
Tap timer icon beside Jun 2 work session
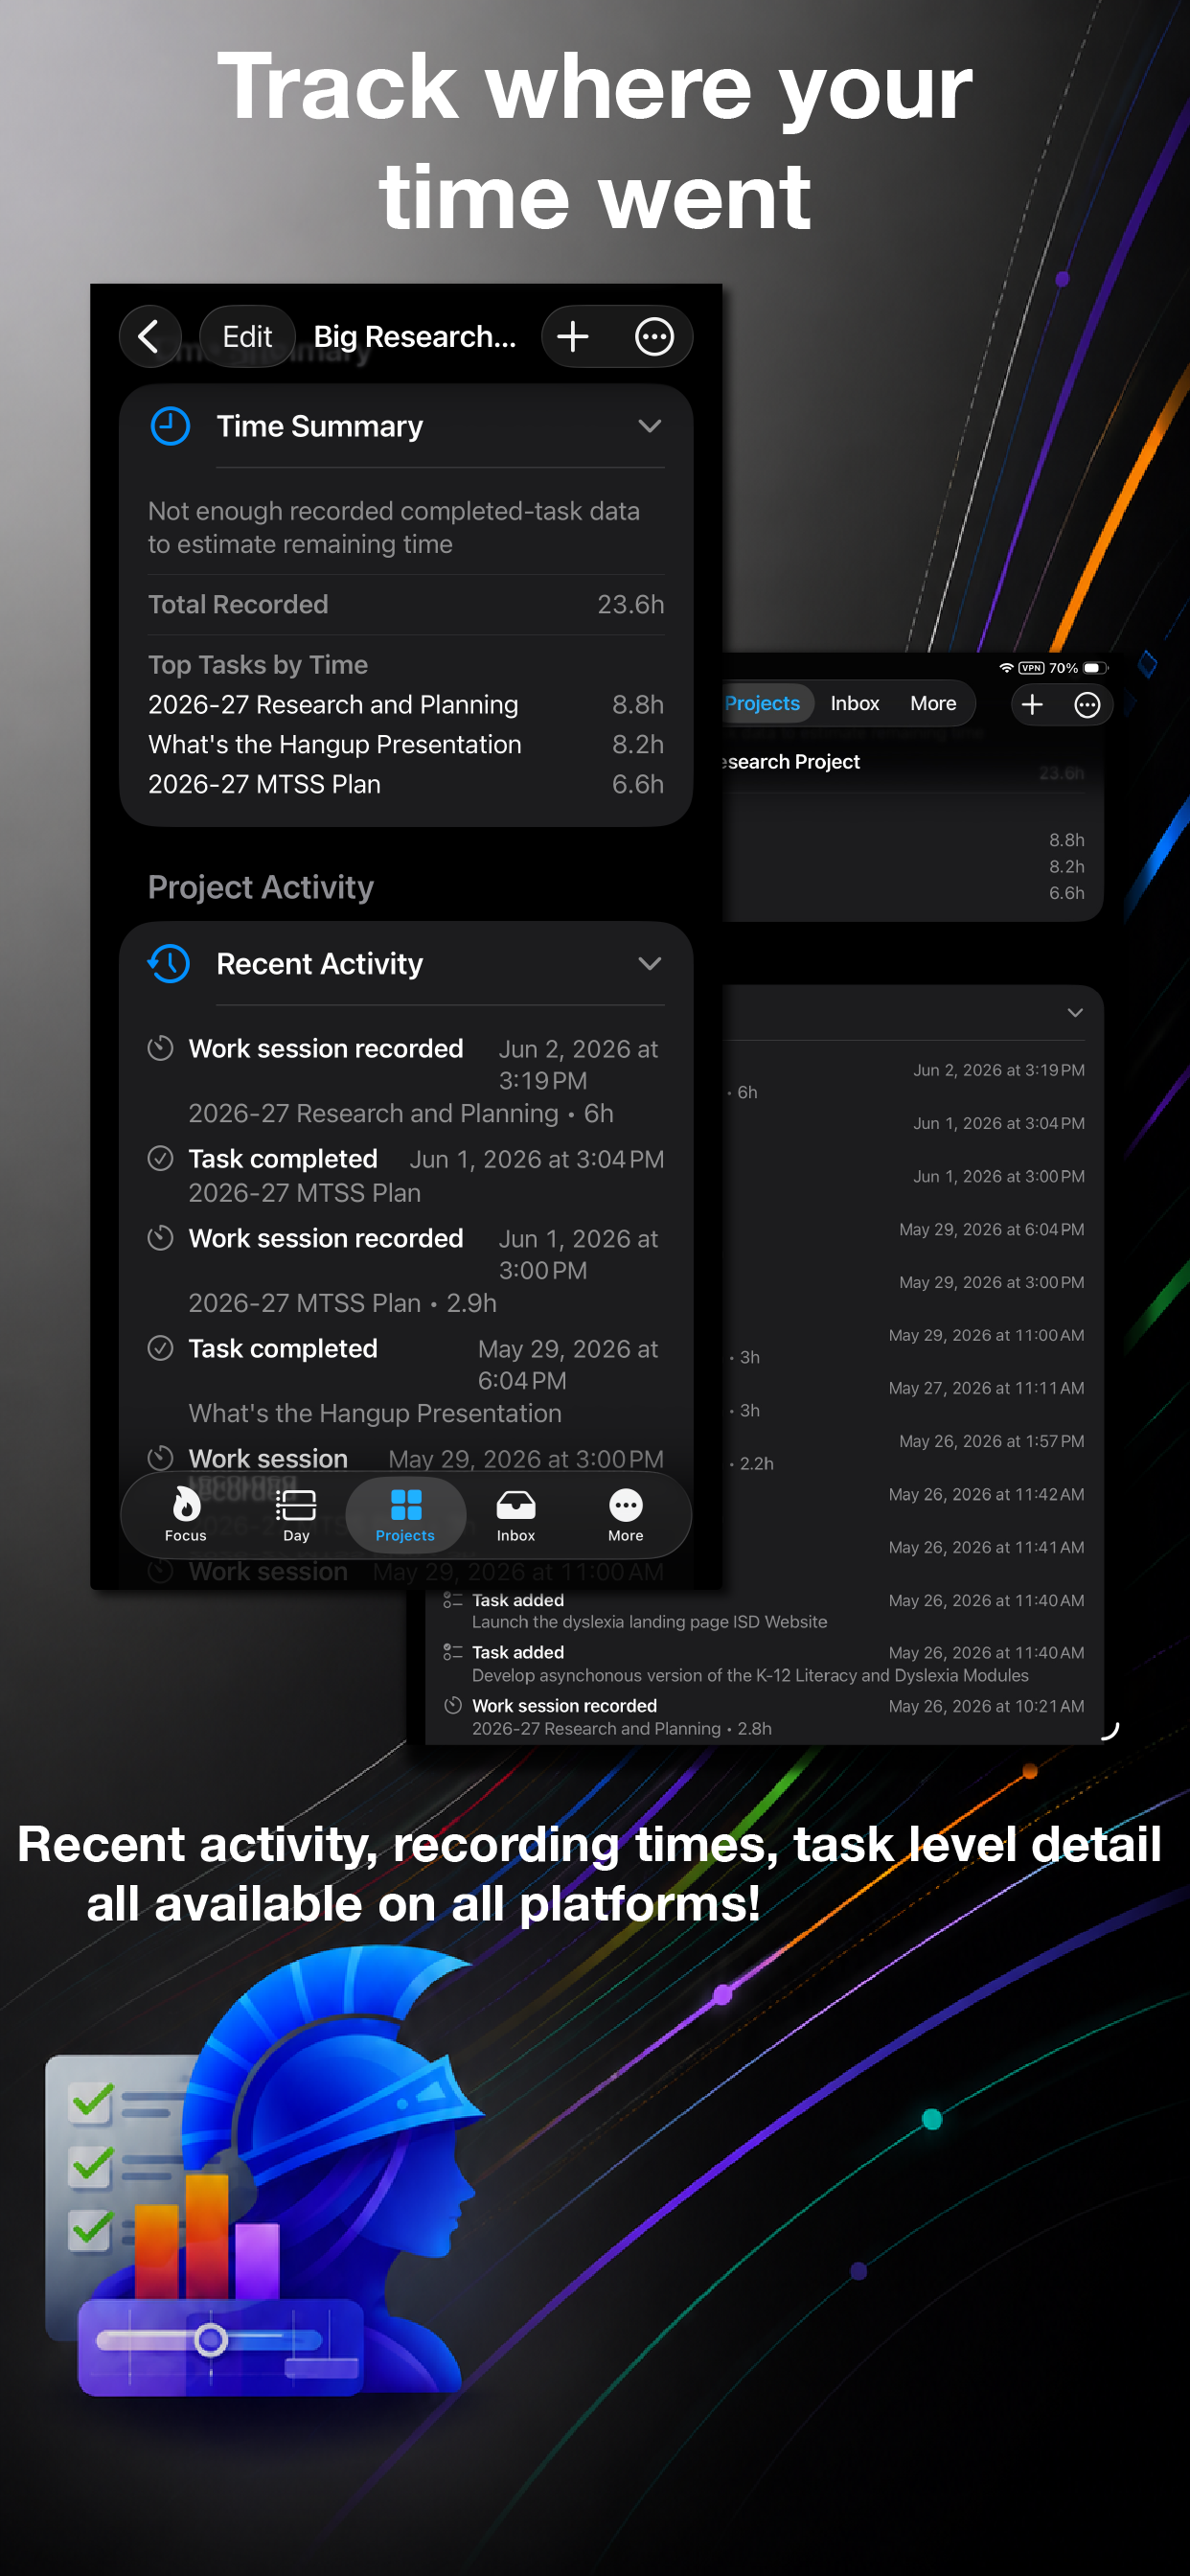click(160, 1048)
